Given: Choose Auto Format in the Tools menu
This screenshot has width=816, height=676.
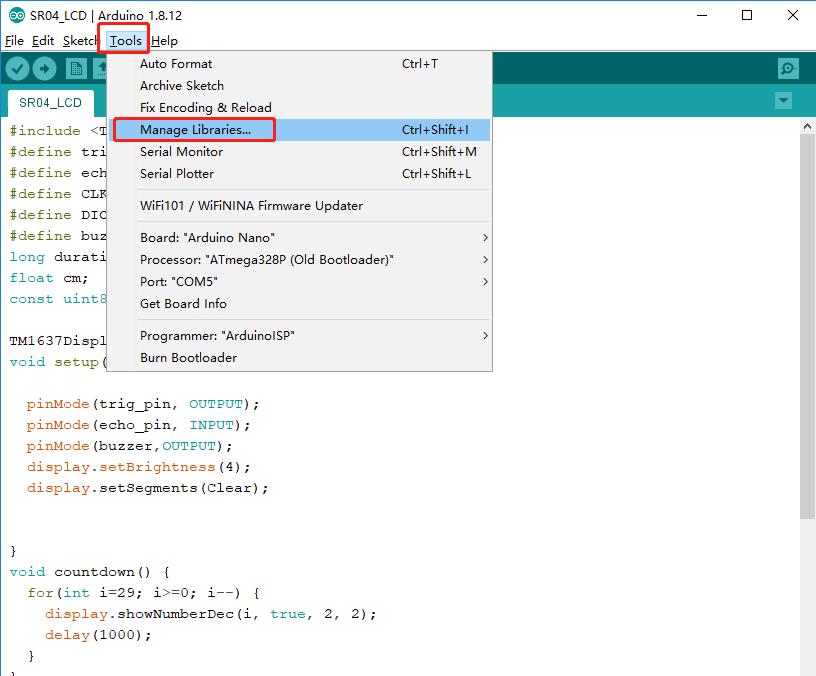Looking at the screenshot, I should tap(176, 64).
